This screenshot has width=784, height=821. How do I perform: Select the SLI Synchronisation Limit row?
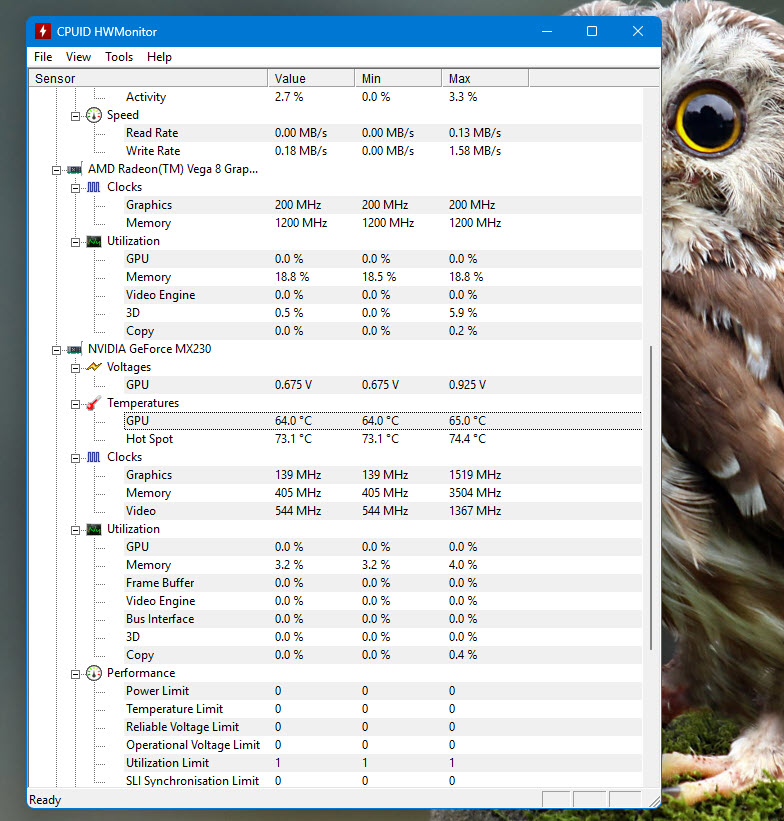[383, 781]
